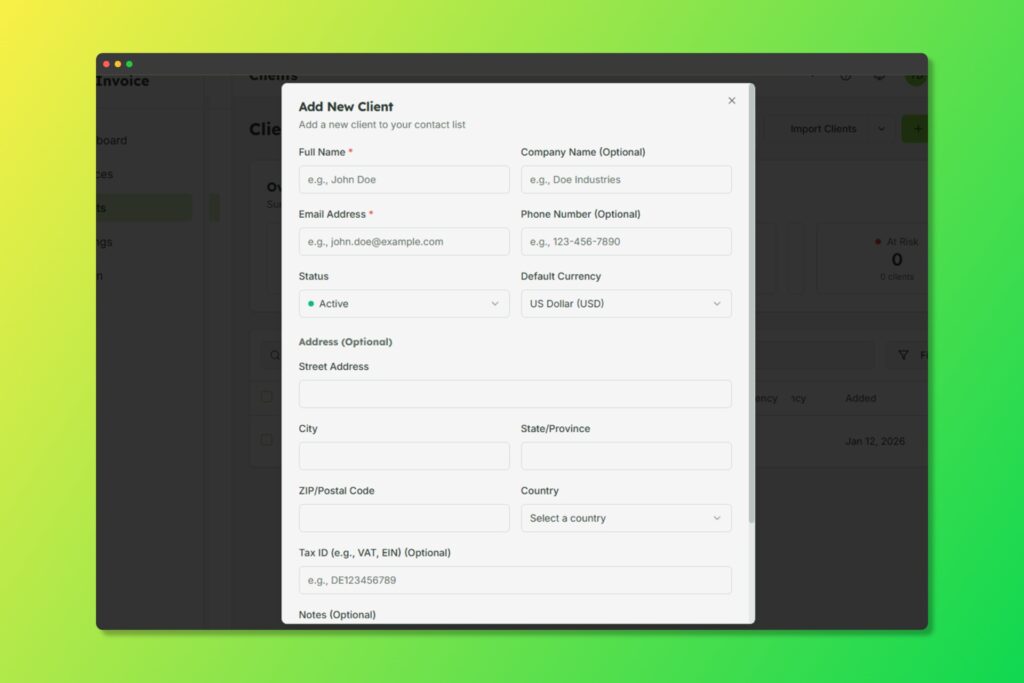Close the Add New Client dialog
The width and height of the screenshot is (1024, 683).
pyautogui.click(x=731, y=101)
